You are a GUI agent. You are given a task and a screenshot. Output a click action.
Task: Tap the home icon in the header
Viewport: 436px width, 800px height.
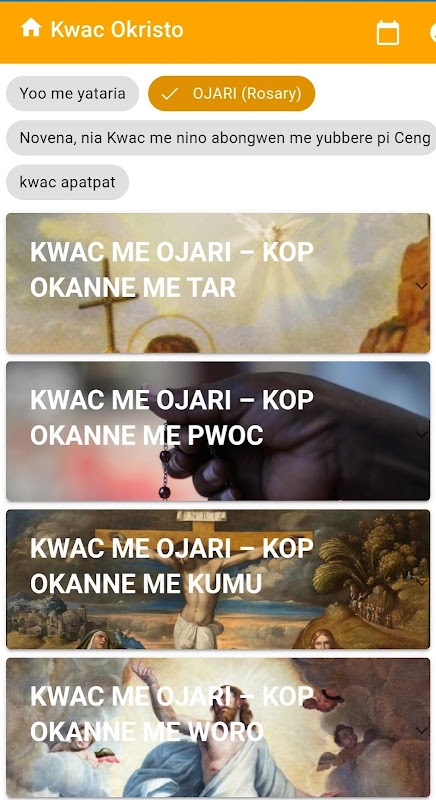pos(31,28)
